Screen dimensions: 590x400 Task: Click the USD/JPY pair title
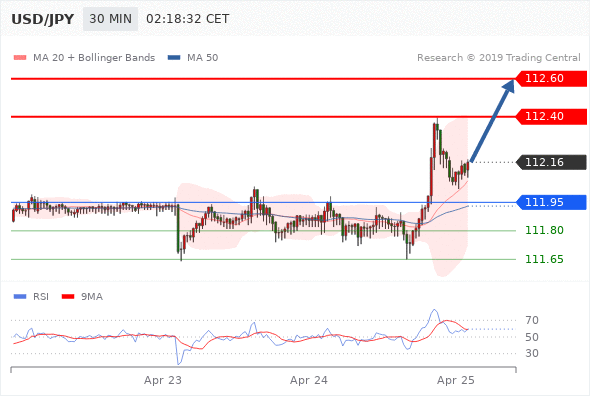click(43, 19)
